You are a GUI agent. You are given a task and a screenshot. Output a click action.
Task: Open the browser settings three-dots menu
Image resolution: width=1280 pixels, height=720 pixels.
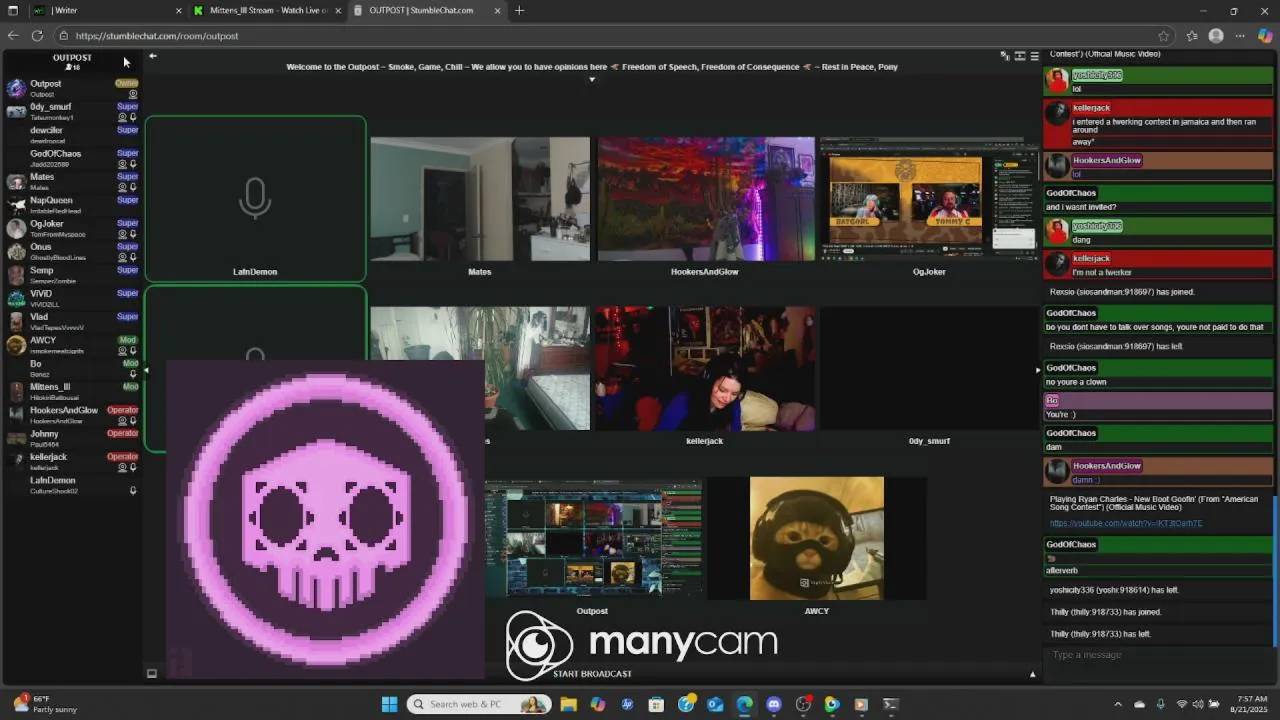pyautogui.click(x=1240, y=36)
